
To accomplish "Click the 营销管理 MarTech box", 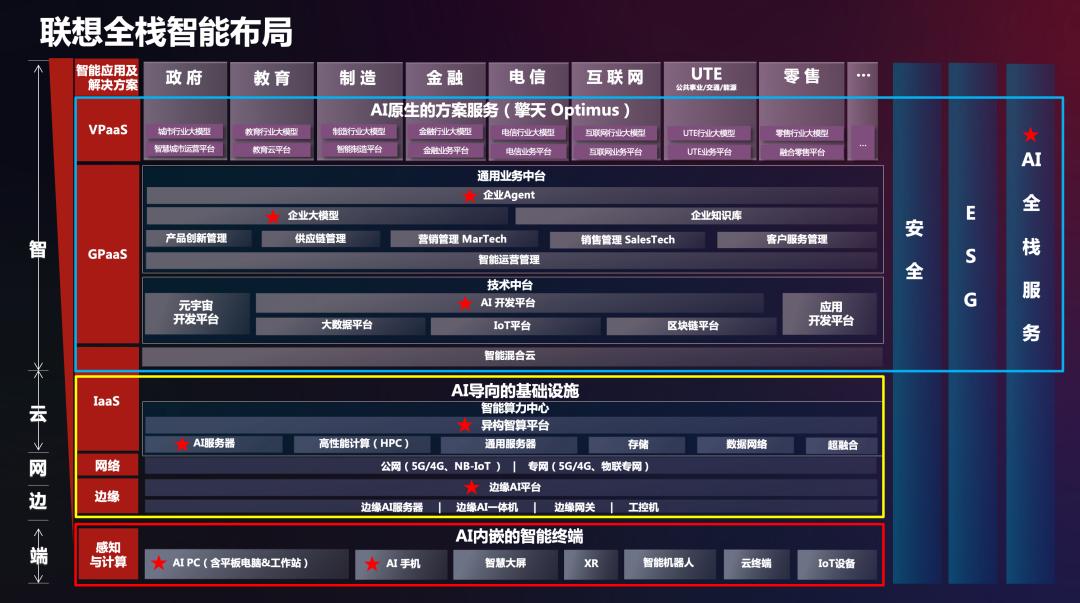I will [x=465, y=239].
